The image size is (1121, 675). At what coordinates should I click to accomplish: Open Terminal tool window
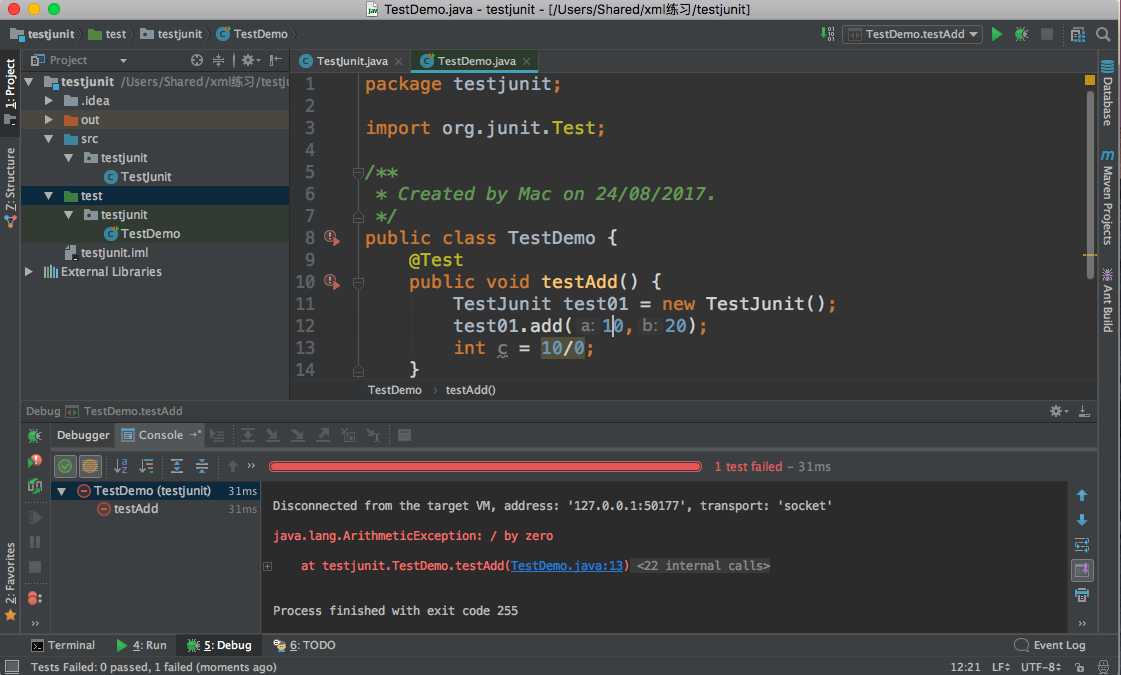coord(63,645)
